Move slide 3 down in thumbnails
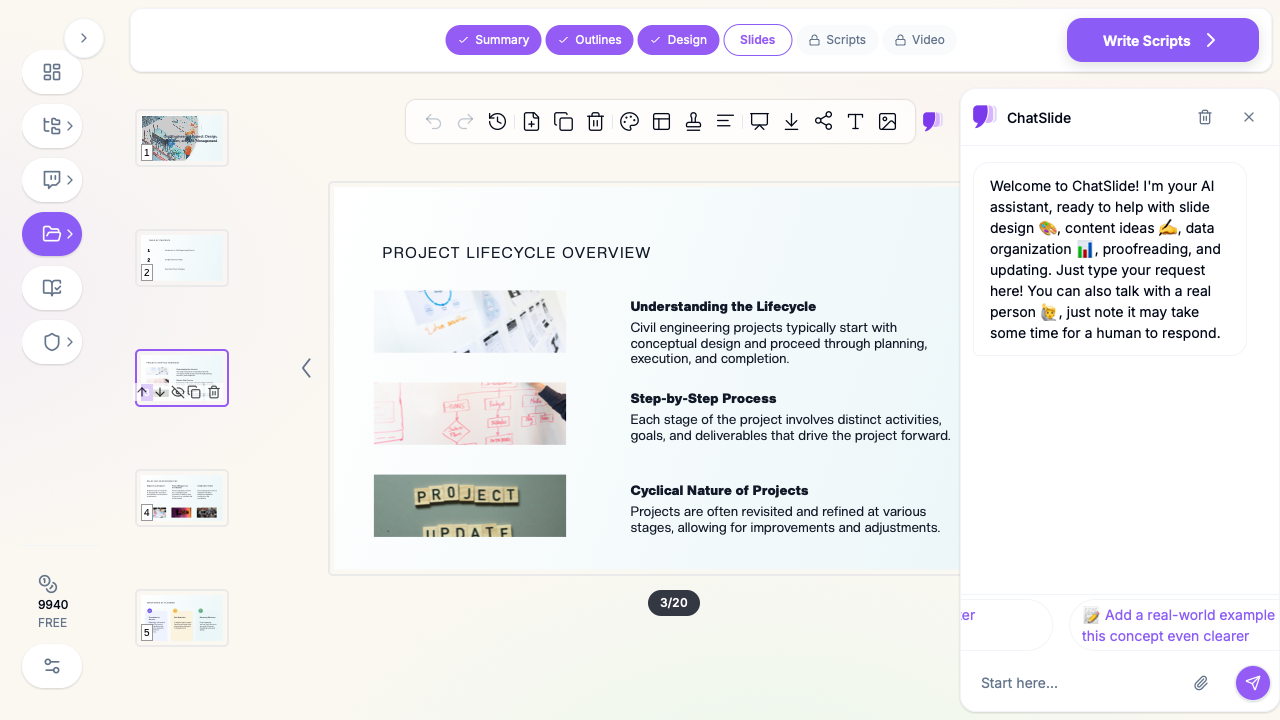The height and width of the screenshot is (720, 1280). pyautogui.click(x=160, y=392)
